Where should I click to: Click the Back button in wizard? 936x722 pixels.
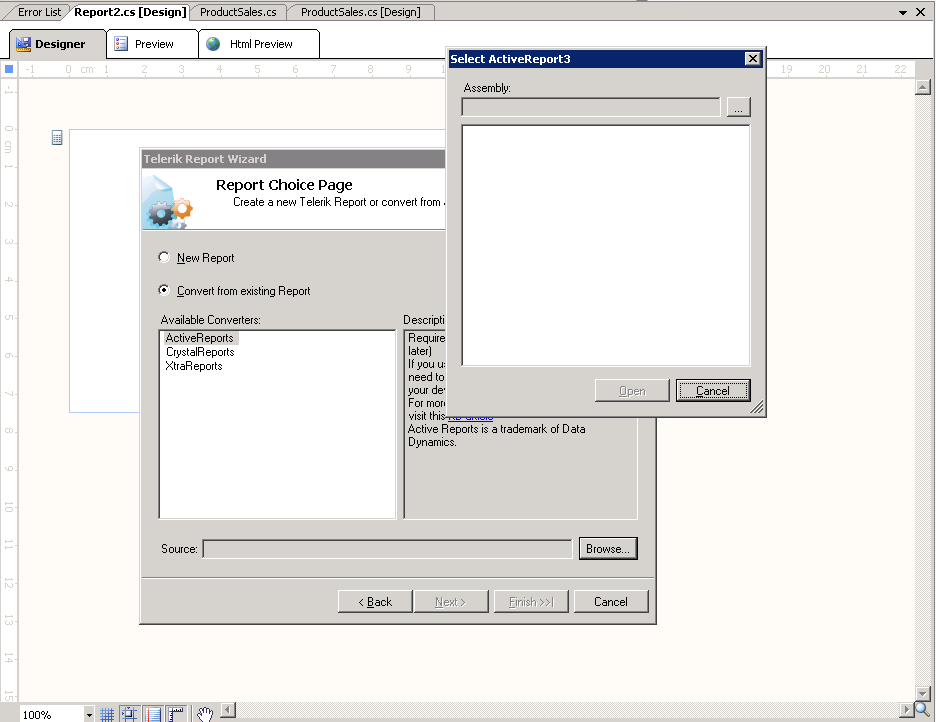pos(375,601)
